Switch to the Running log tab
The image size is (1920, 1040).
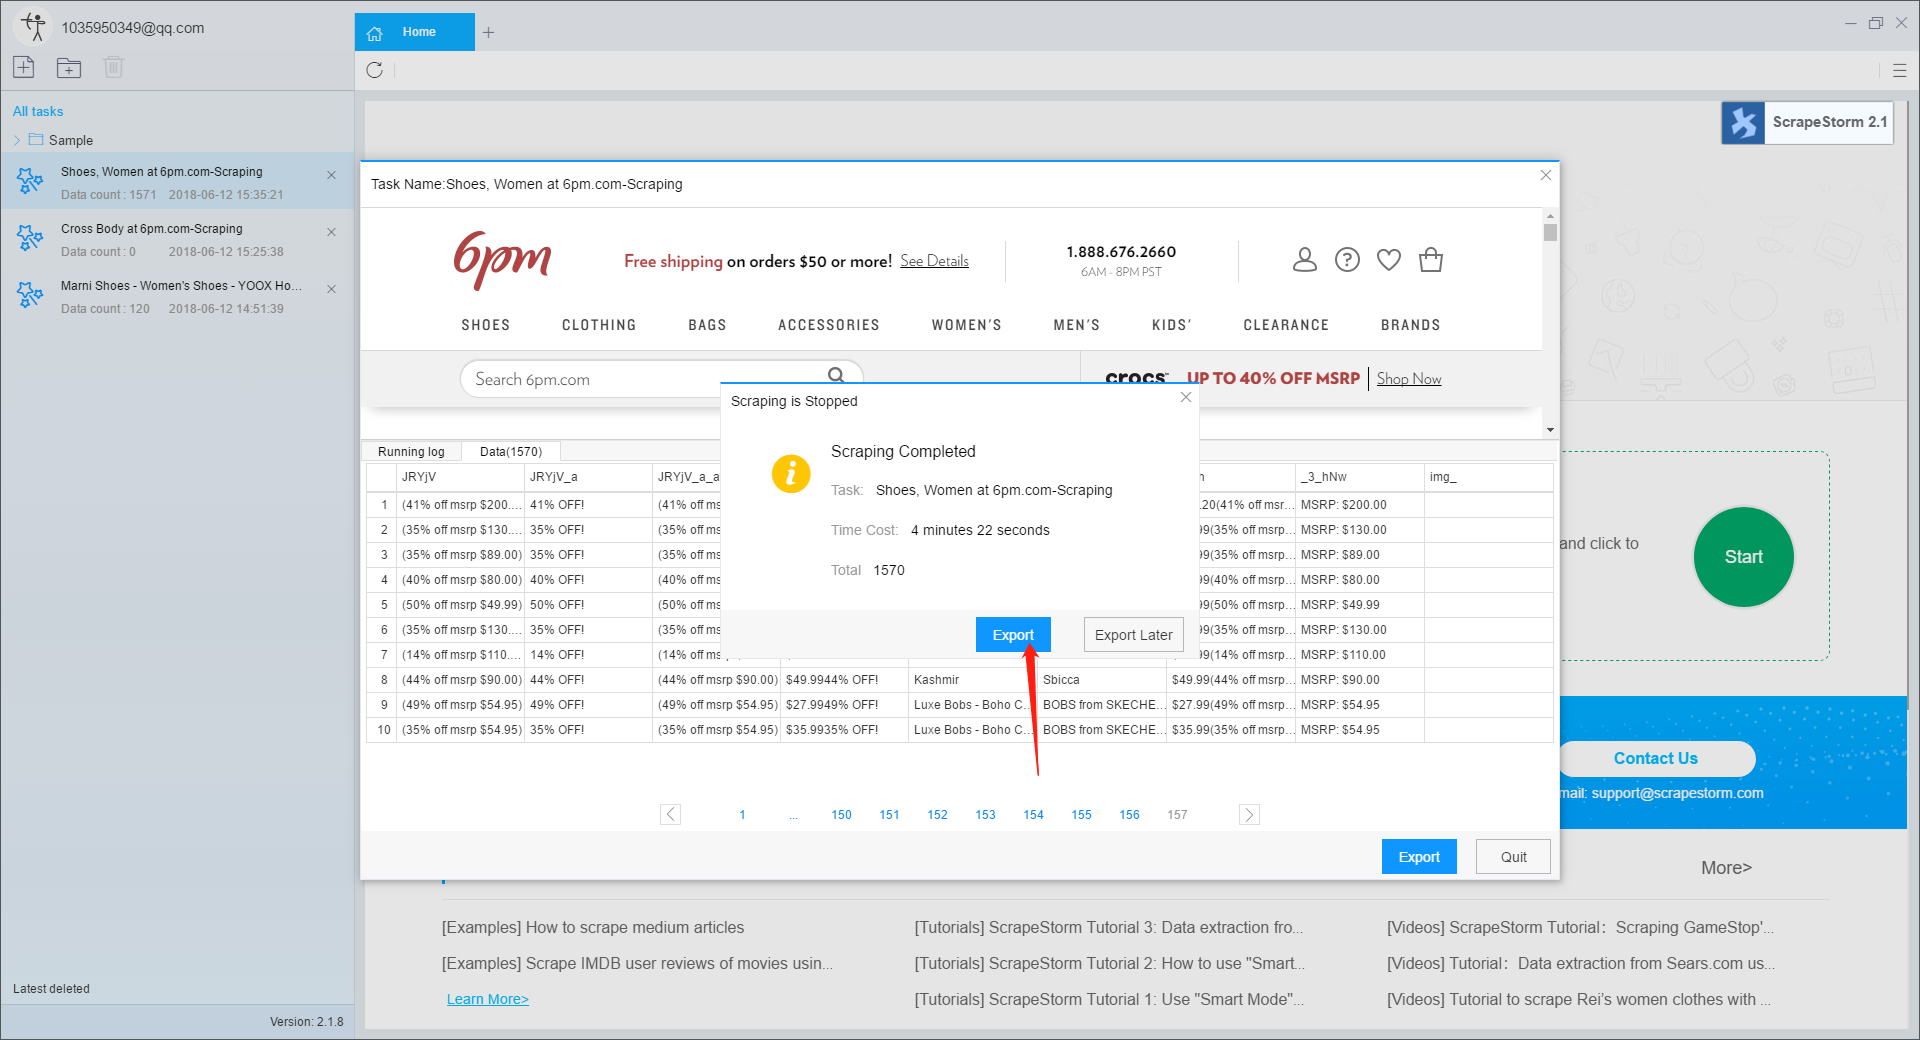click(411, 452)
